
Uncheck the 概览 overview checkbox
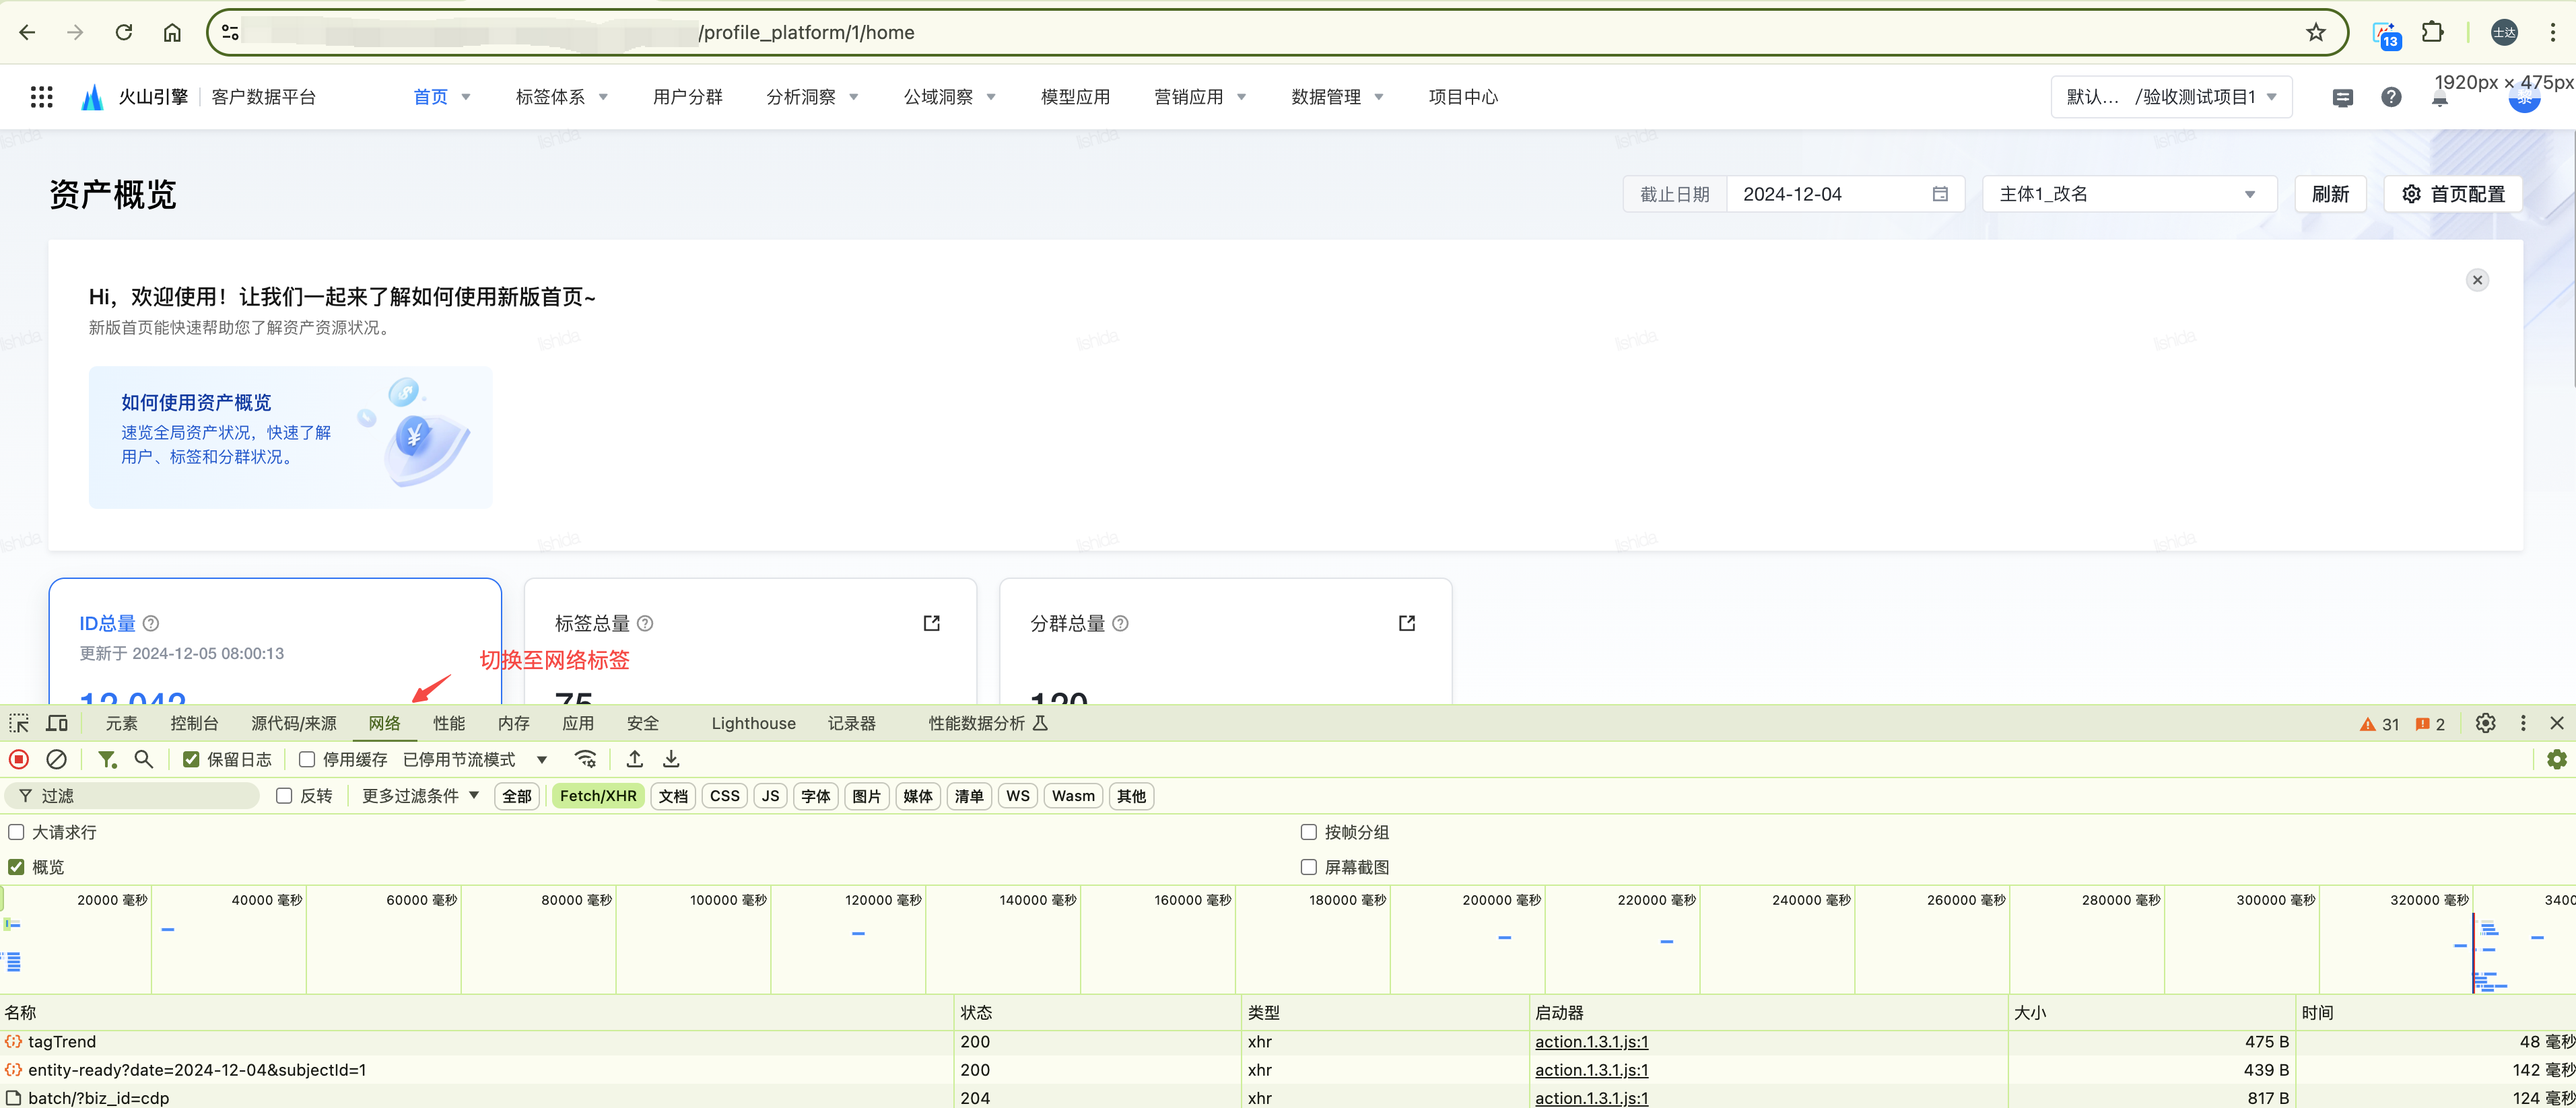[16, 867]
